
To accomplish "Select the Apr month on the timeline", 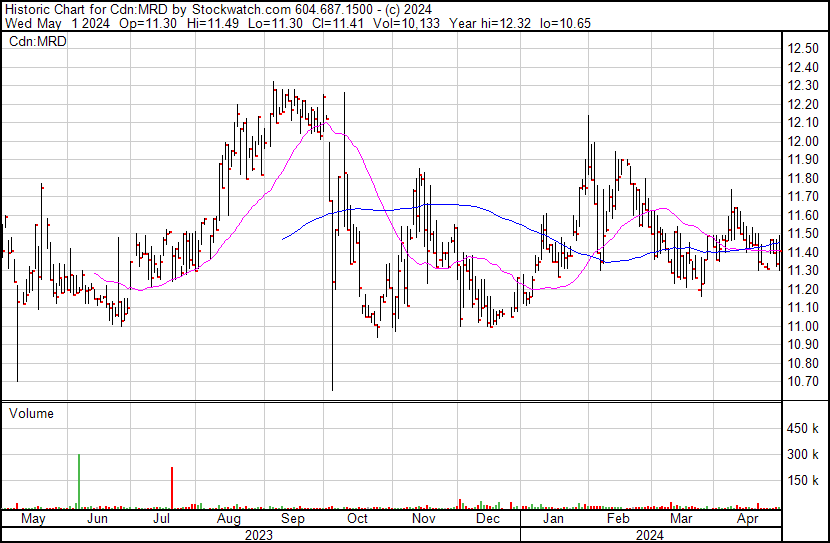I will point(747,519).
